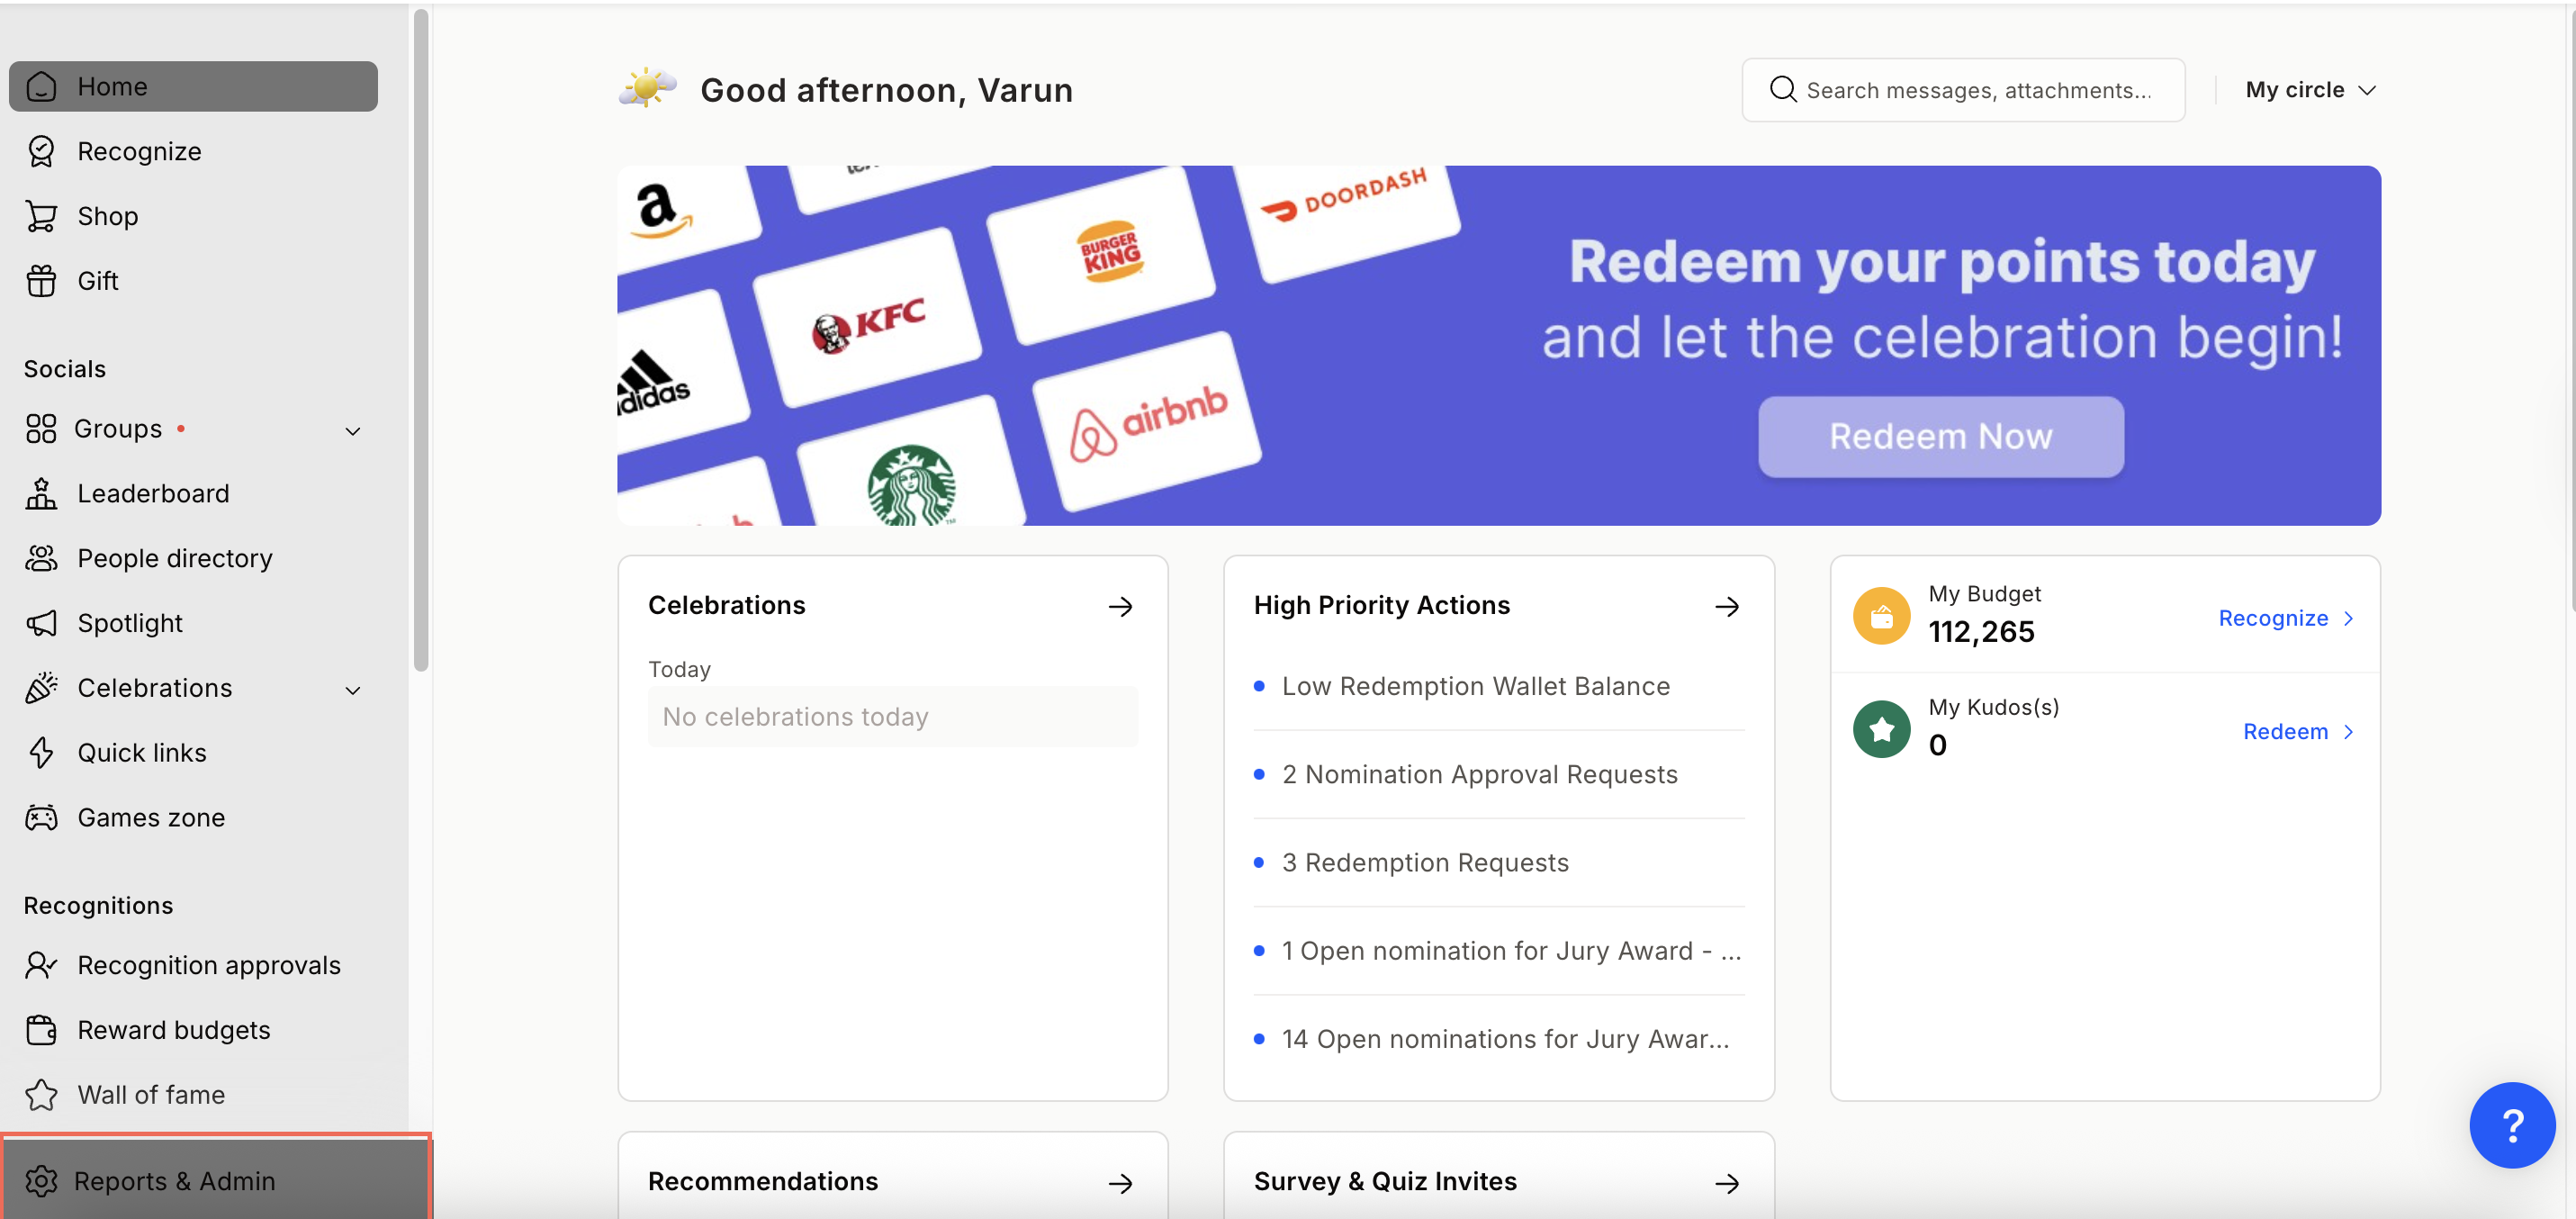Select the Leaderboard menu item
The width and height of the screenshot is (2576, 1219).
193,494
